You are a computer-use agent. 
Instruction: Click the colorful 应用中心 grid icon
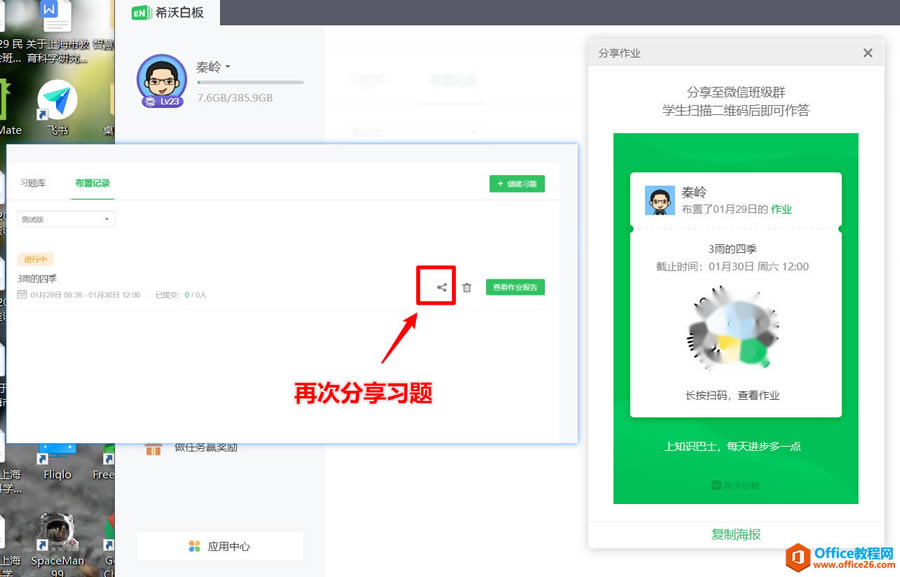click(195, 546)
